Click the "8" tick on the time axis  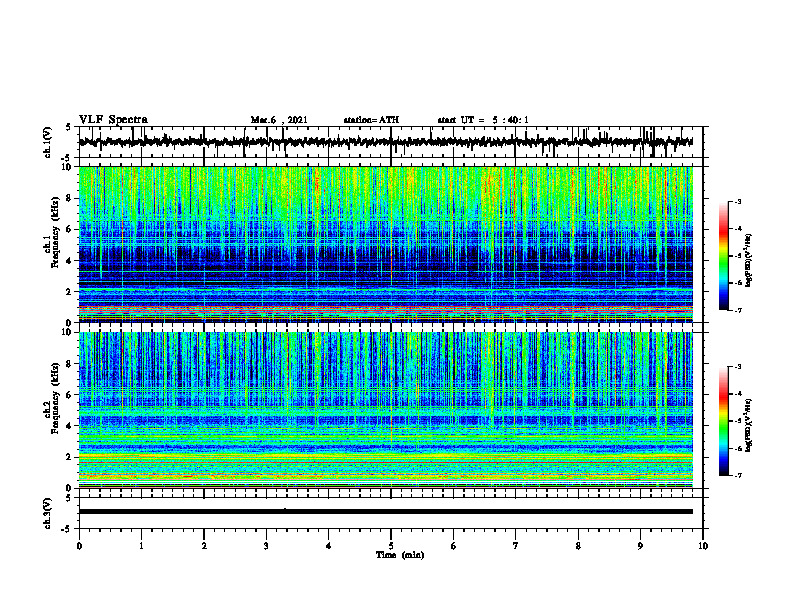coord(578,546)
